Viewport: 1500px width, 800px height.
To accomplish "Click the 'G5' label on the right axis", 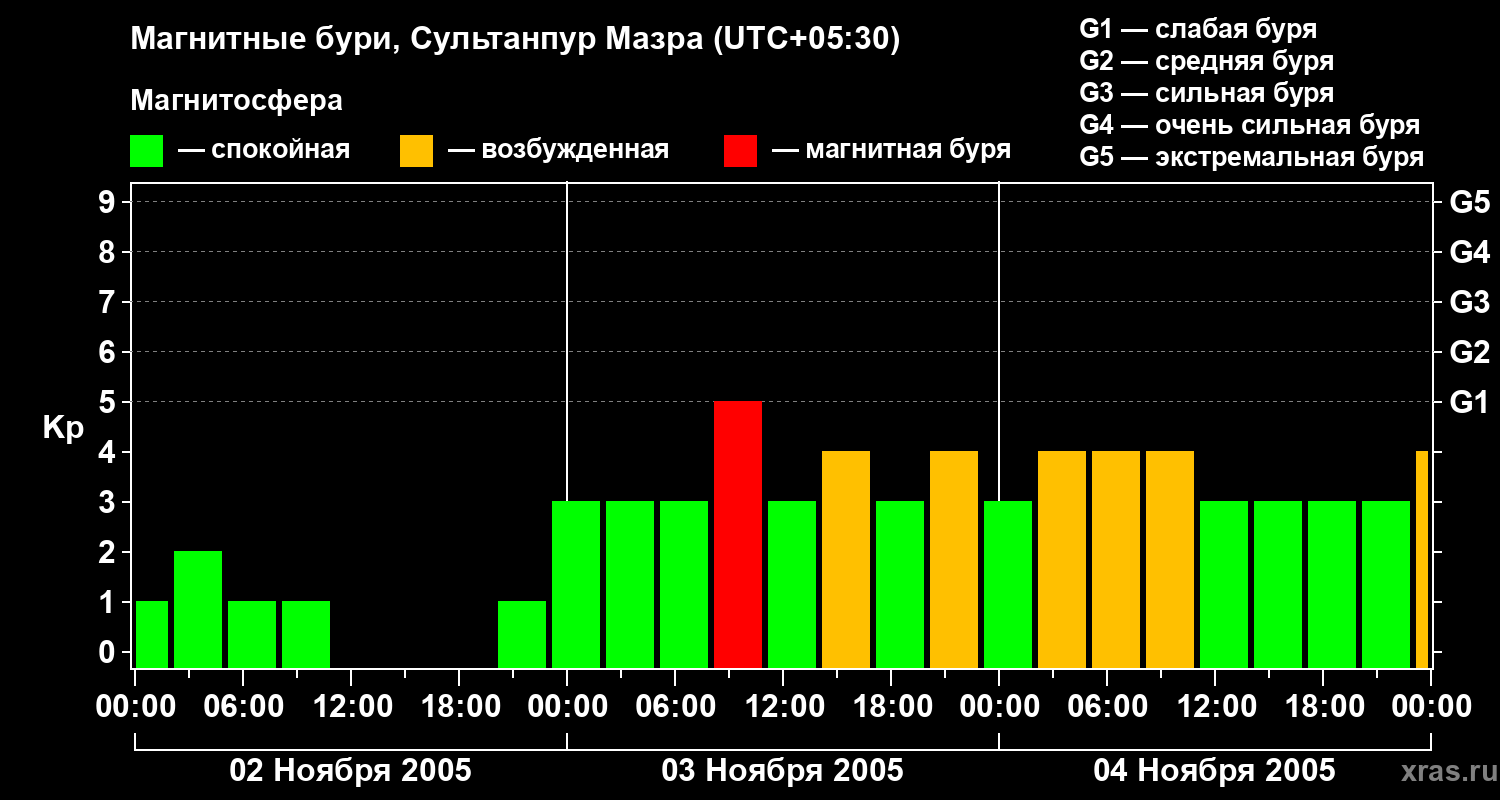I will coord(1469,202).
